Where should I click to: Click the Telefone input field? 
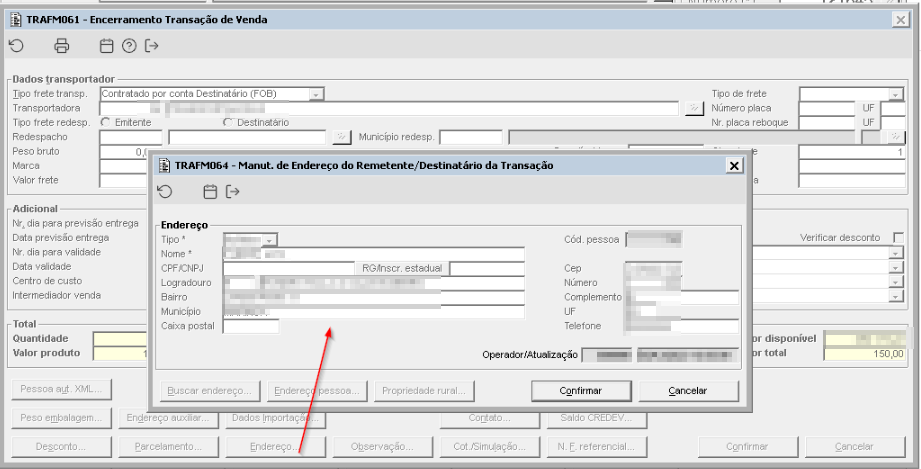(x=683, y=326)
